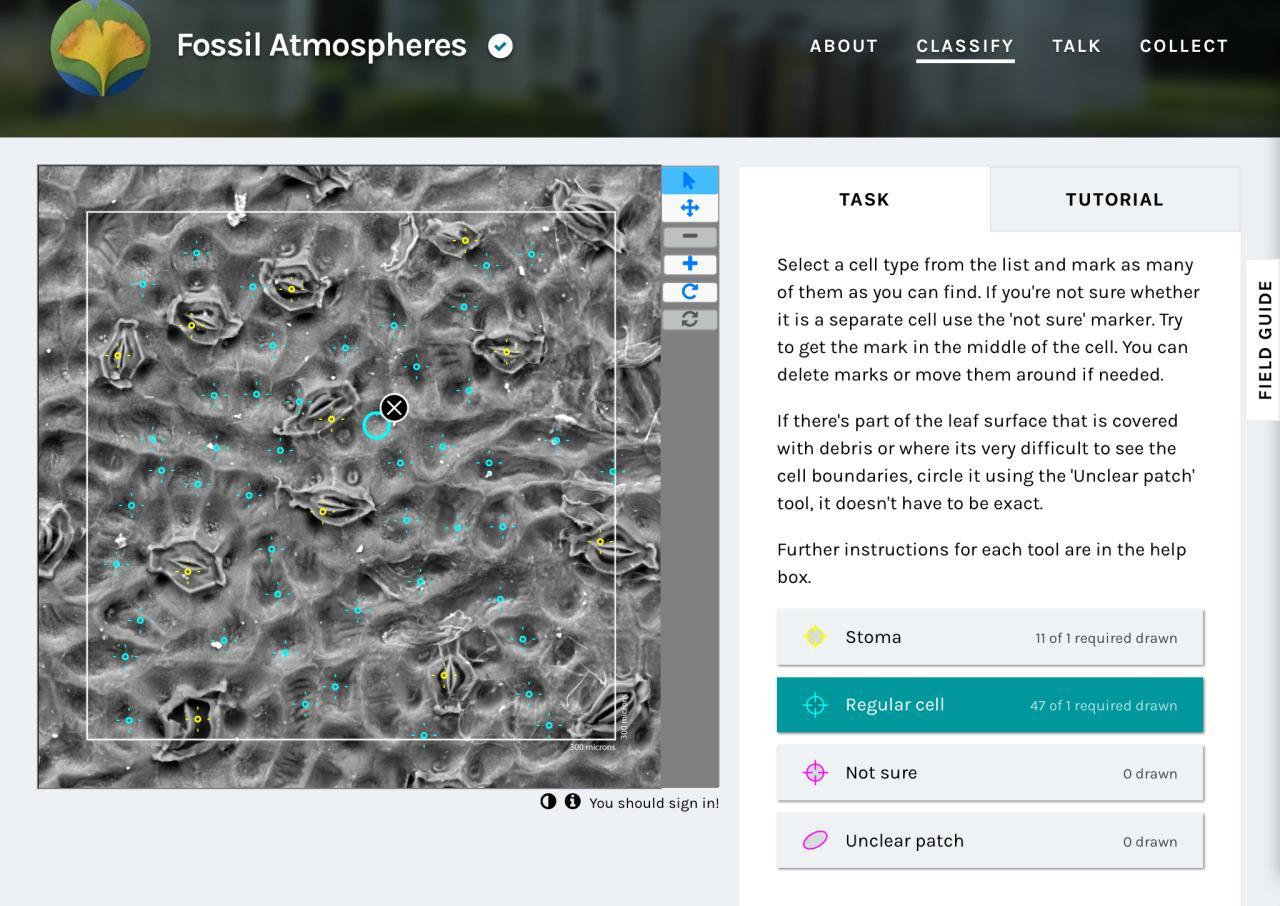Open the Talk section
This screenshot has height=906, width=1280.
pyautogui.click(x=1076, y=46)
